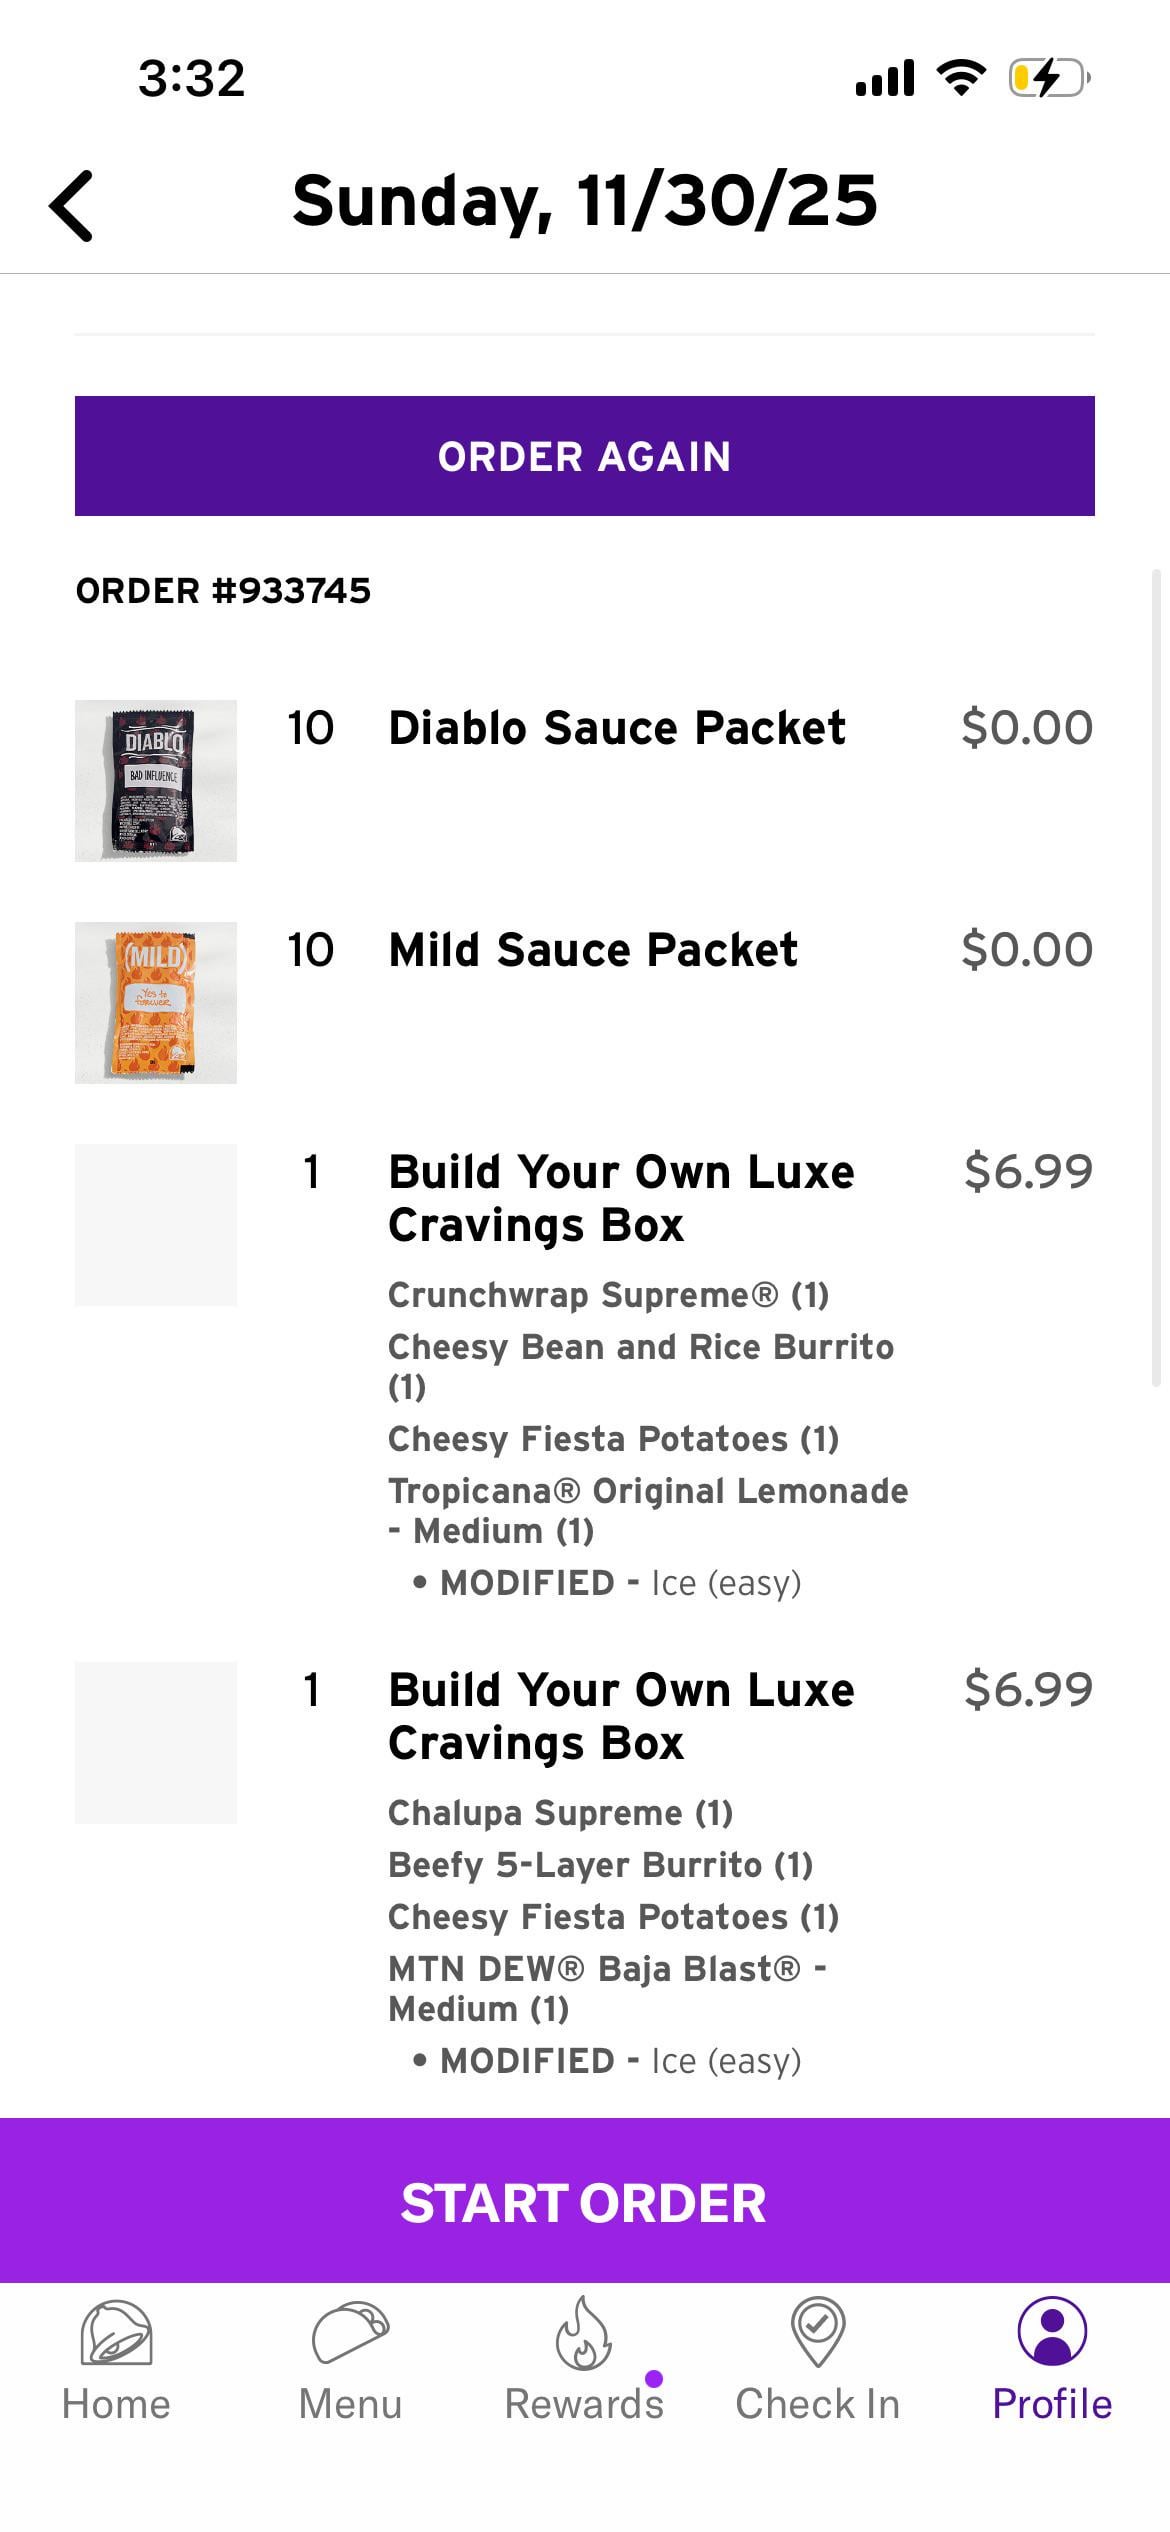Tap the Chalupa Supreme cravings box thumbnail
1170x2532 pixels.
coord(156,1743)
